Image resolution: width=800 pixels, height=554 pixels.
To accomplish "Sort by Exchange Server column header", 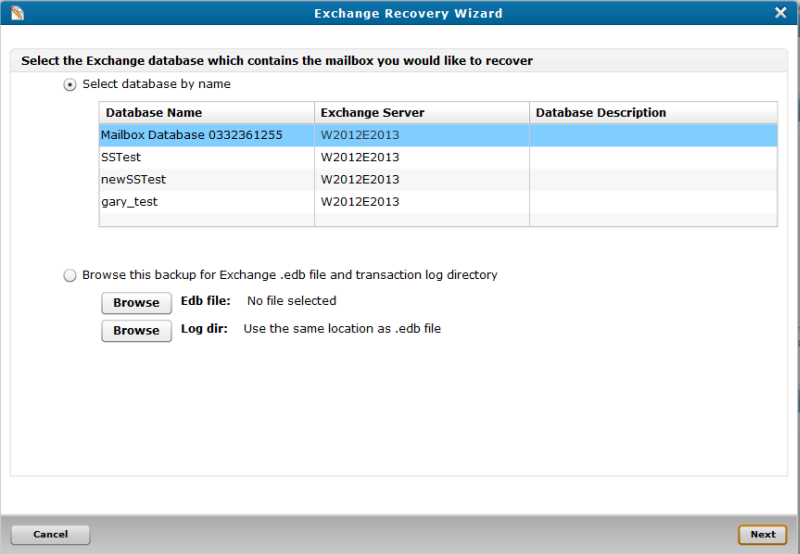I will (422, 113).
